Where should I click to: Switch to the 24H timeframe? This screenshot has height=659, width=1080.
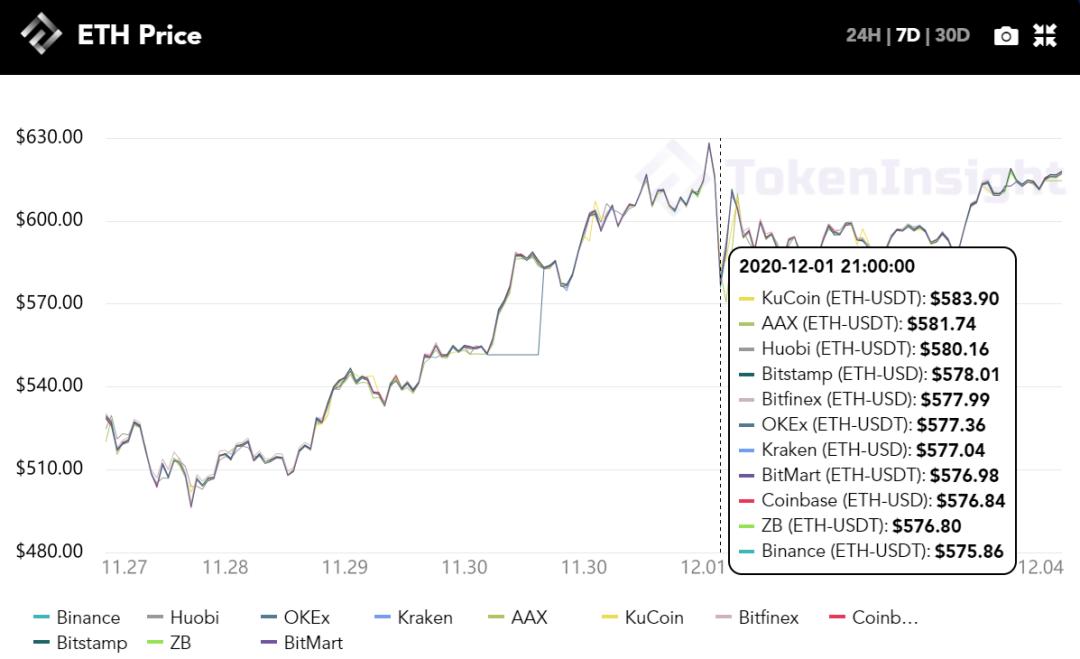(863, 36)
